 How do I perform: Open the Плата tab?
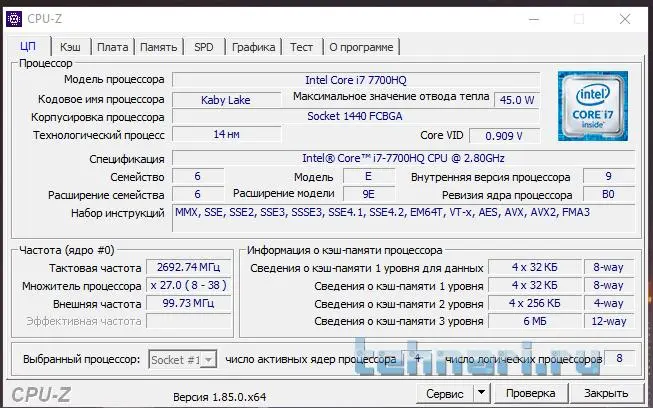click(x=112, y=47)
